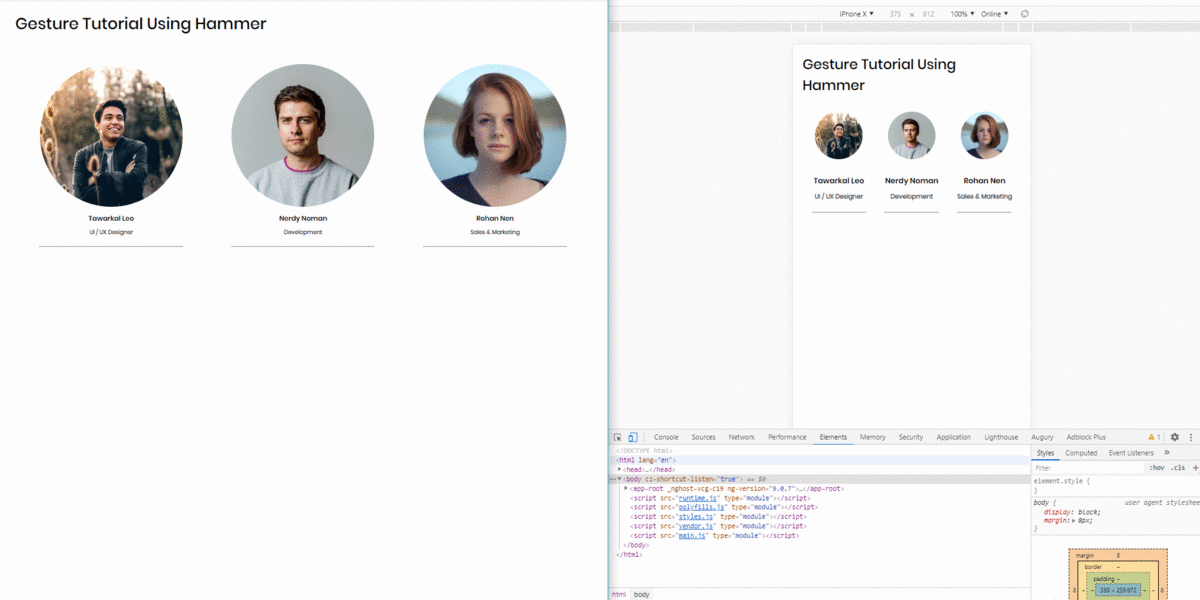This screenshot has height=600, width=1200.
Task: Click the DevTools settings gear icon
Action: (1174, 437)
